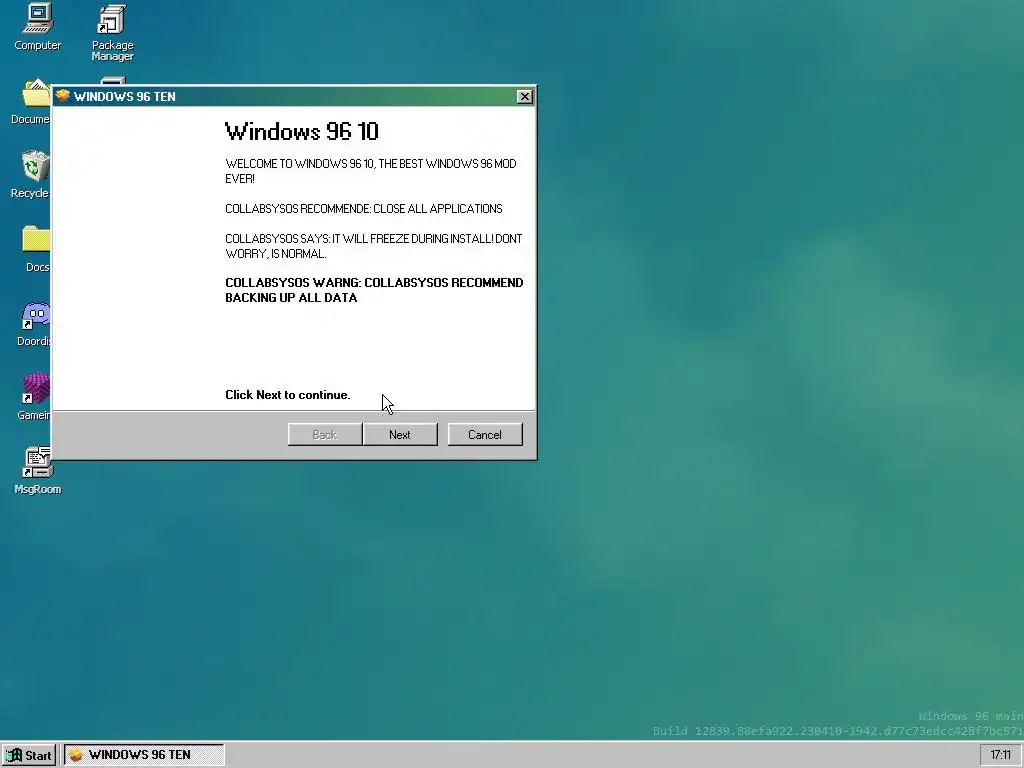The image size is (1024, 768).
Task: Click the taskbar clock showing 17:11
Action: tap(1000, 755)
